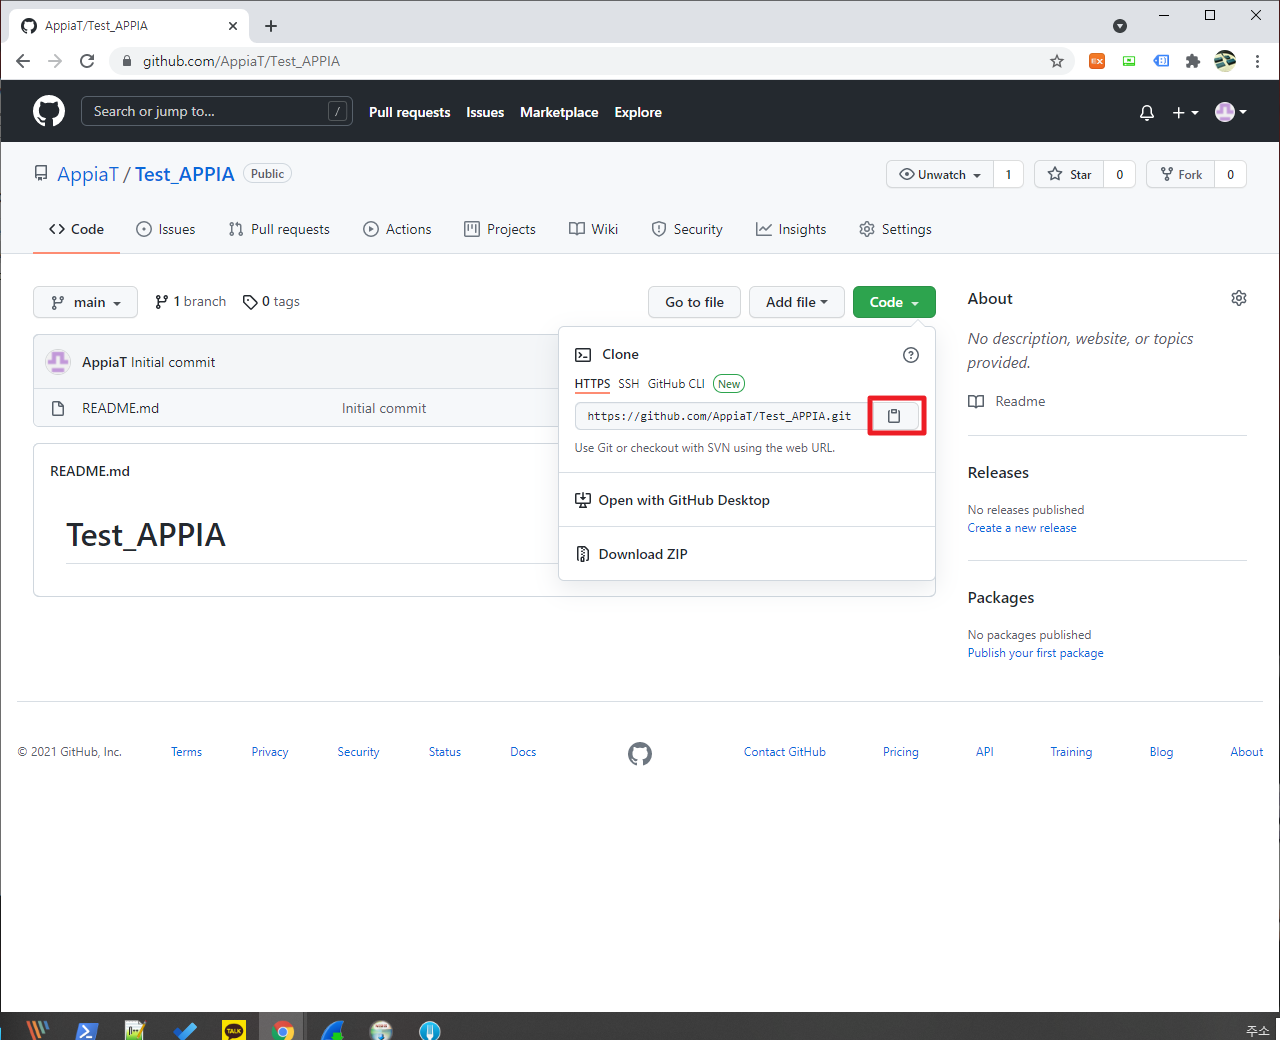
Task: Toggle the green Code dropdown
Action: click(894, 302)
